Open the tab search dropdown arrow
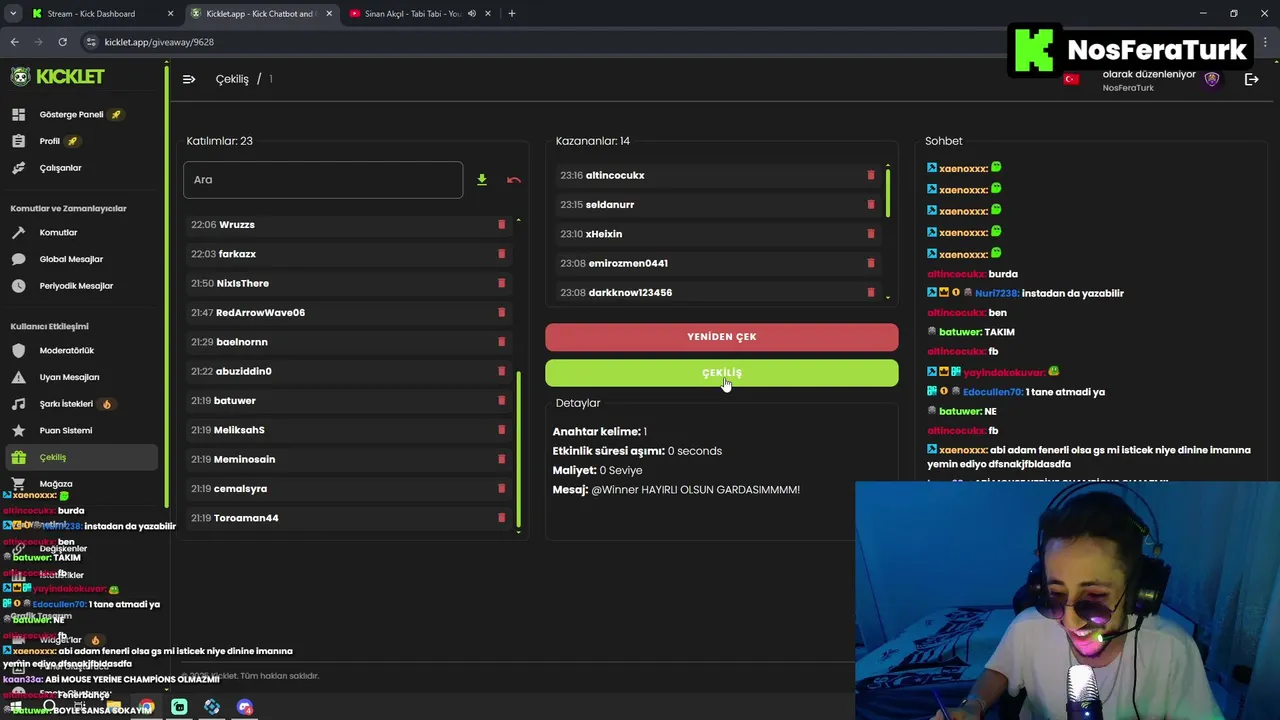The image size is (1280, 720). click(13, 14)
